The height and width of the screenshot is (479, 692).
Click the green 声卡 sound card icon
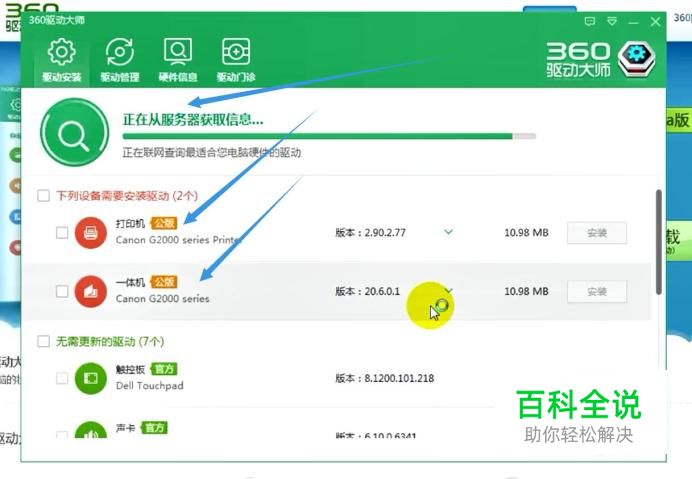(x=90, y=430)
